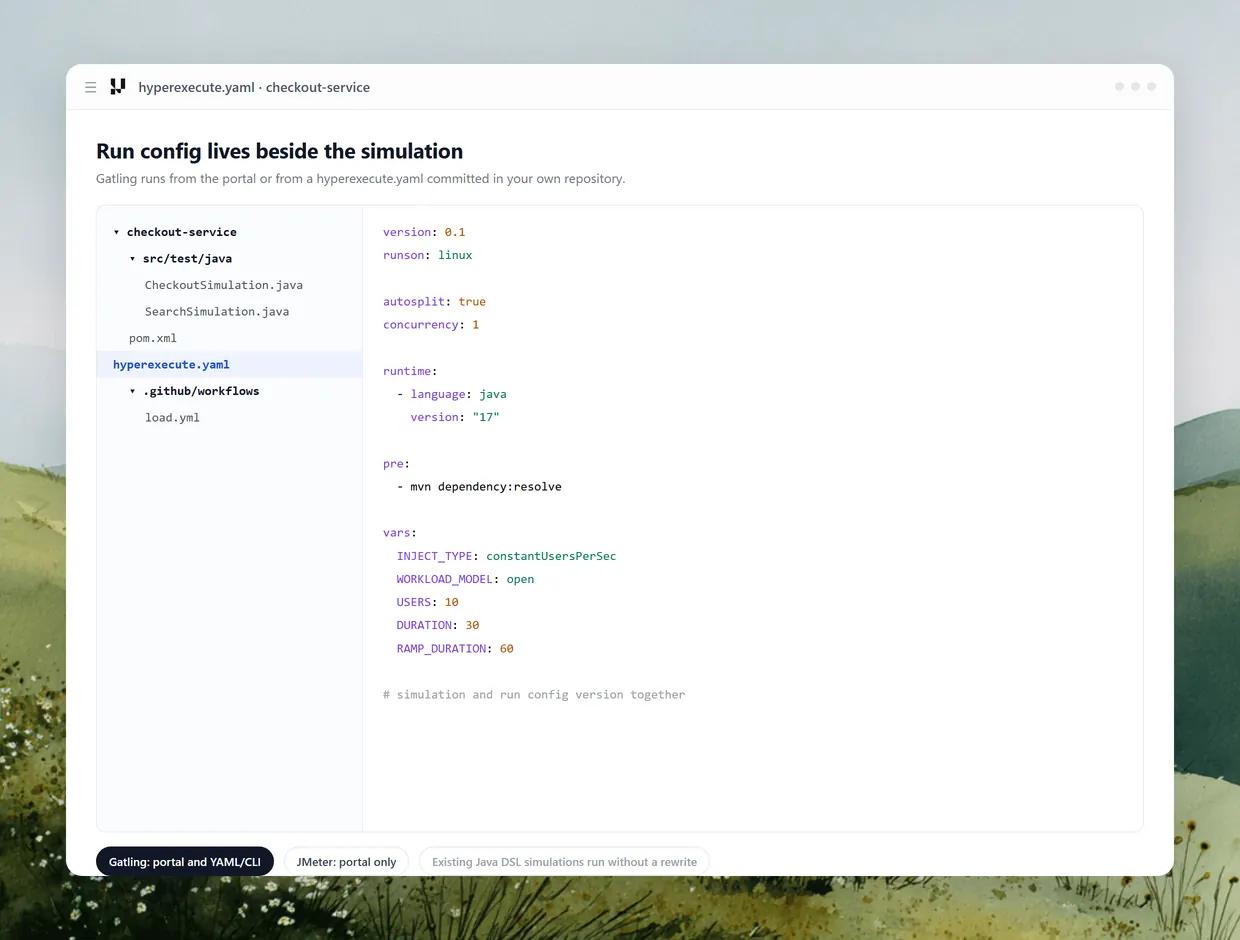The height and width of the screenshot is (940, 1240).
Task: Select hyperexecute.yaml in the file tree
Action: [x=229, y=365]
